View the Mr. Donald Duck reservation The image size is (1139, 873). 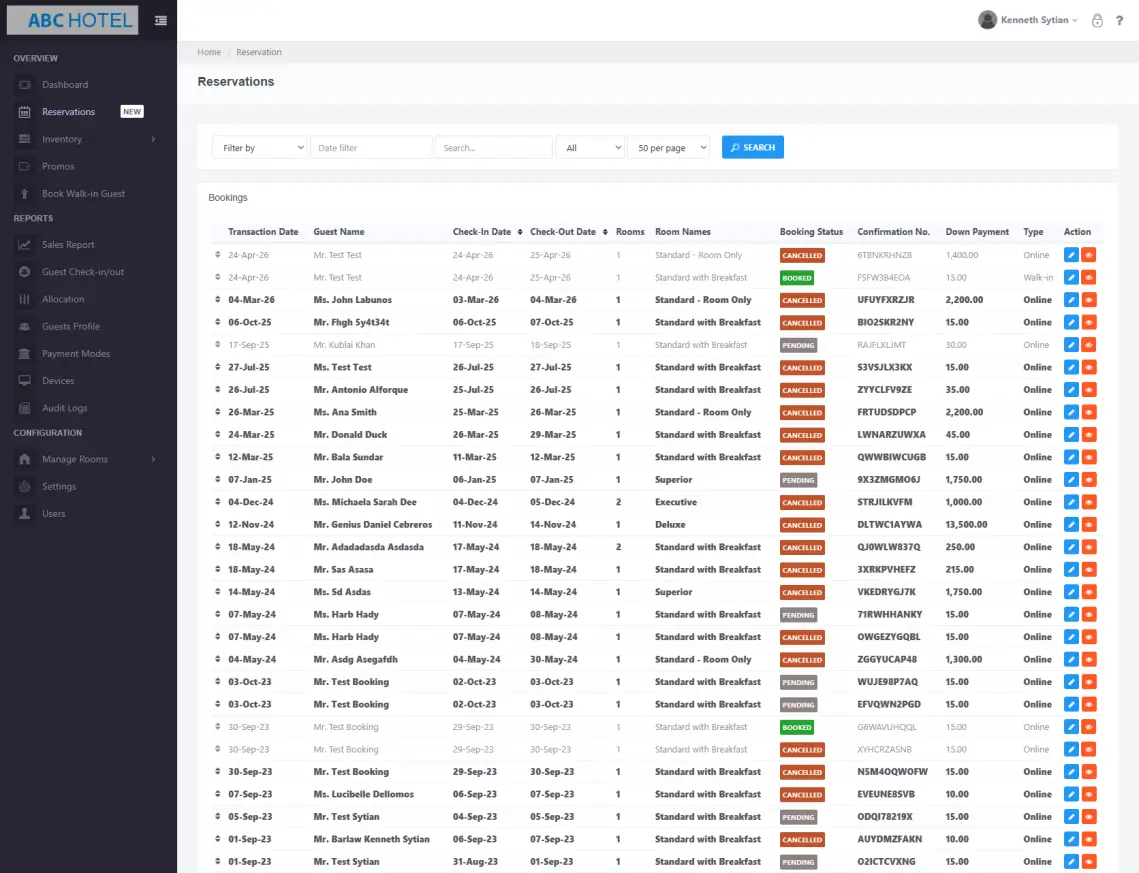click(x=1089, y=435)
